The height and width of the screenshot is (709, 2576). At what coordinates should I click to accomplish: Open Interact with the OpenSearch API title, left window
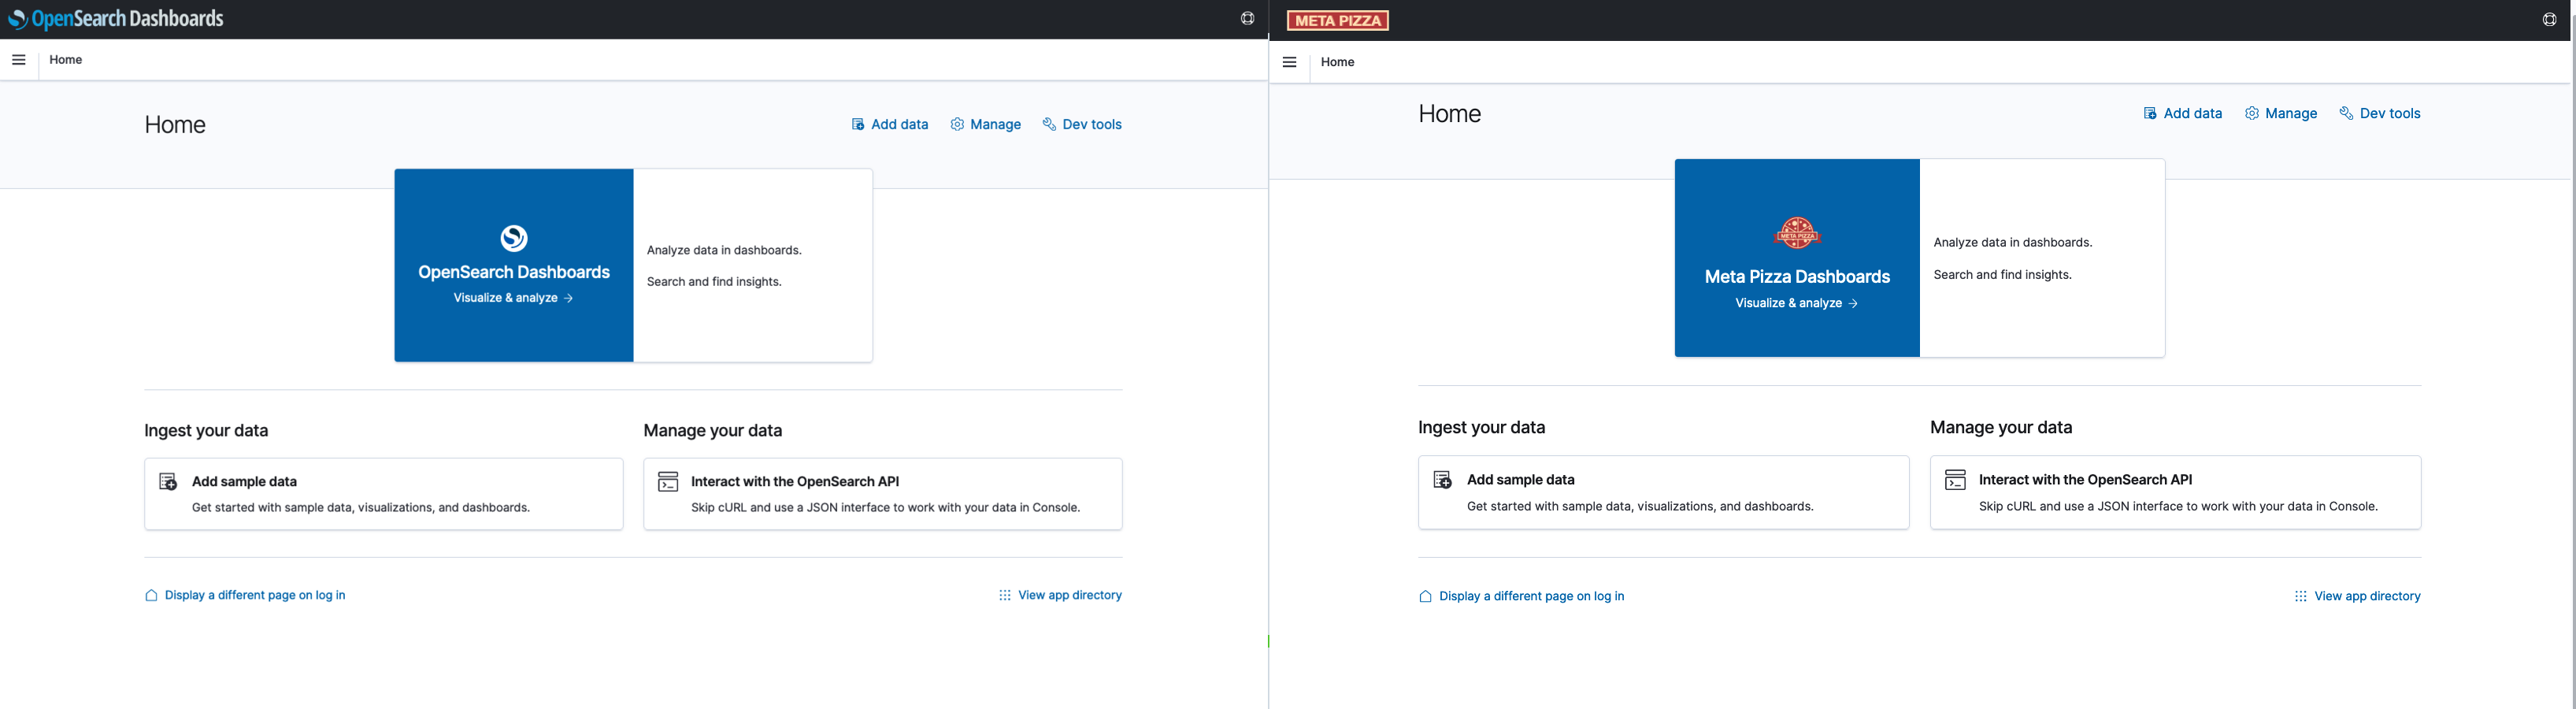point(795,481)
